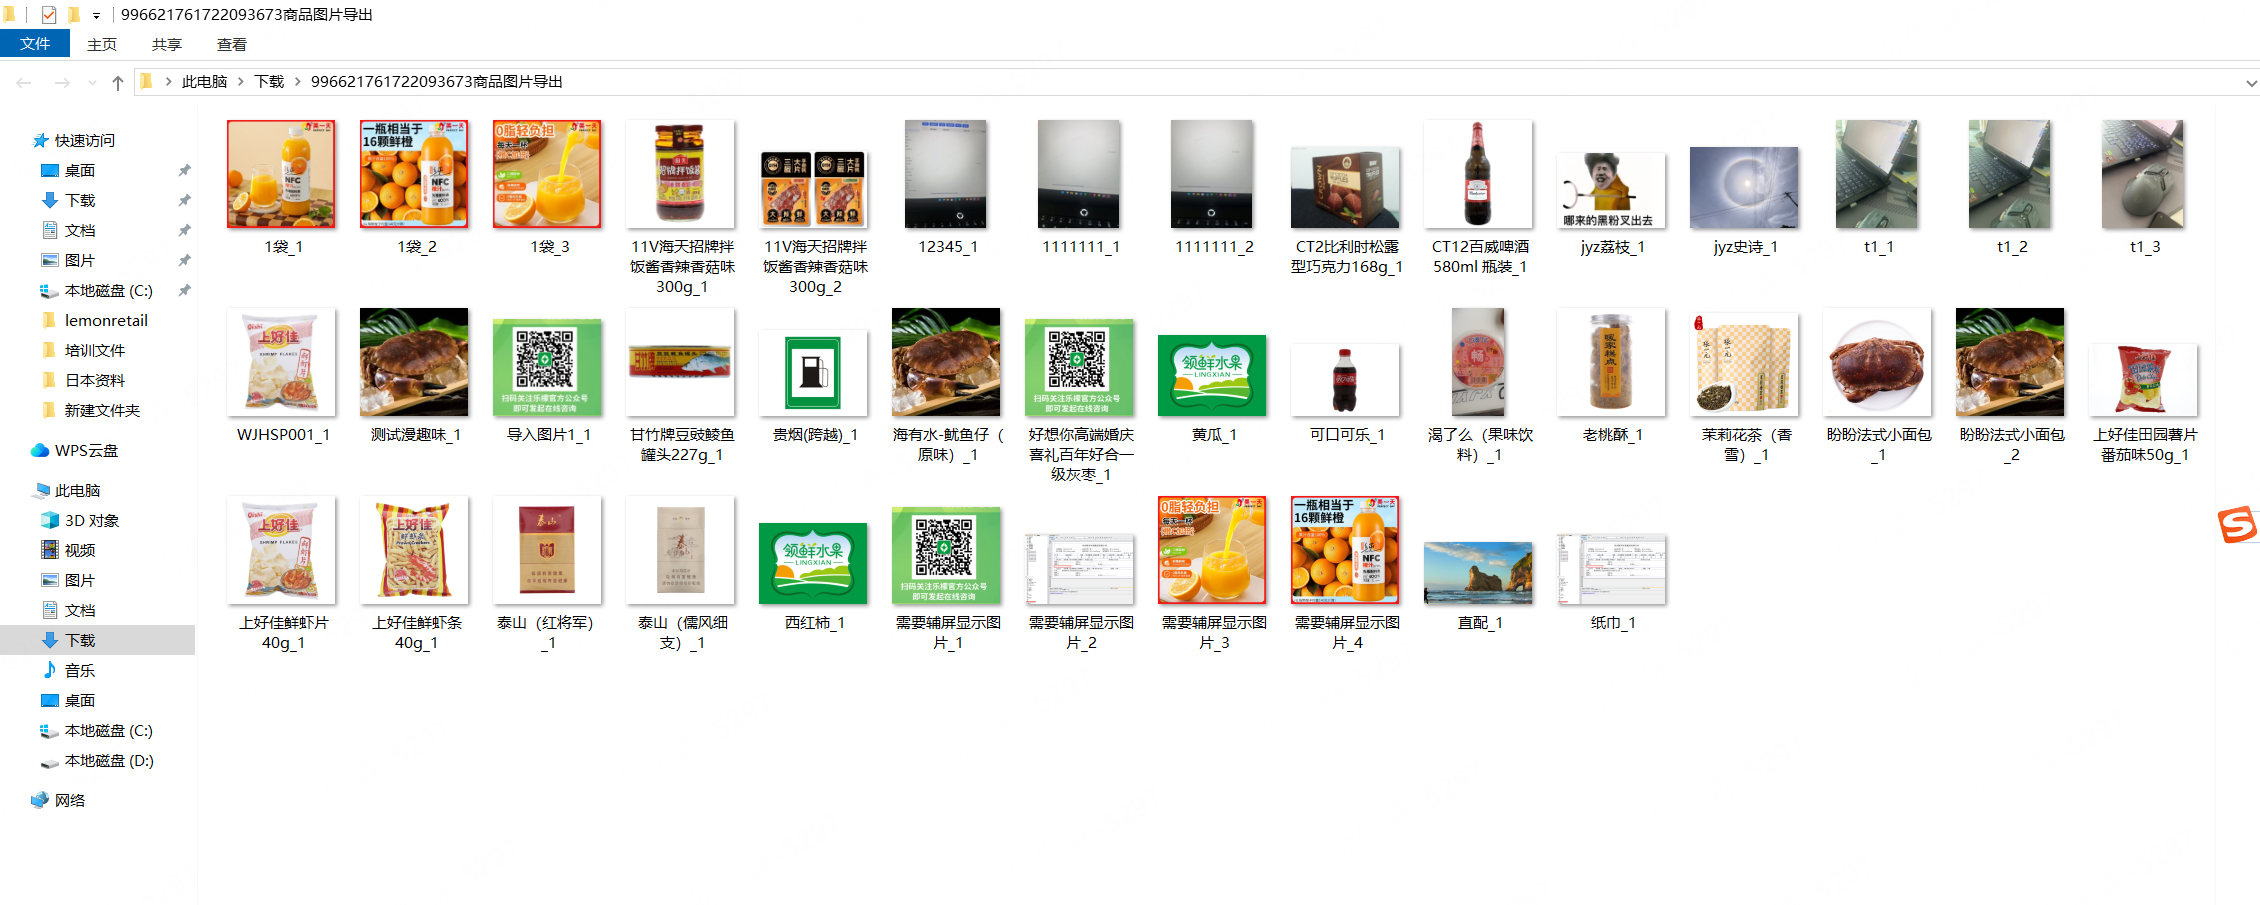Select the 纸巾_1 screenshot thumbnail

point(1611,569)
